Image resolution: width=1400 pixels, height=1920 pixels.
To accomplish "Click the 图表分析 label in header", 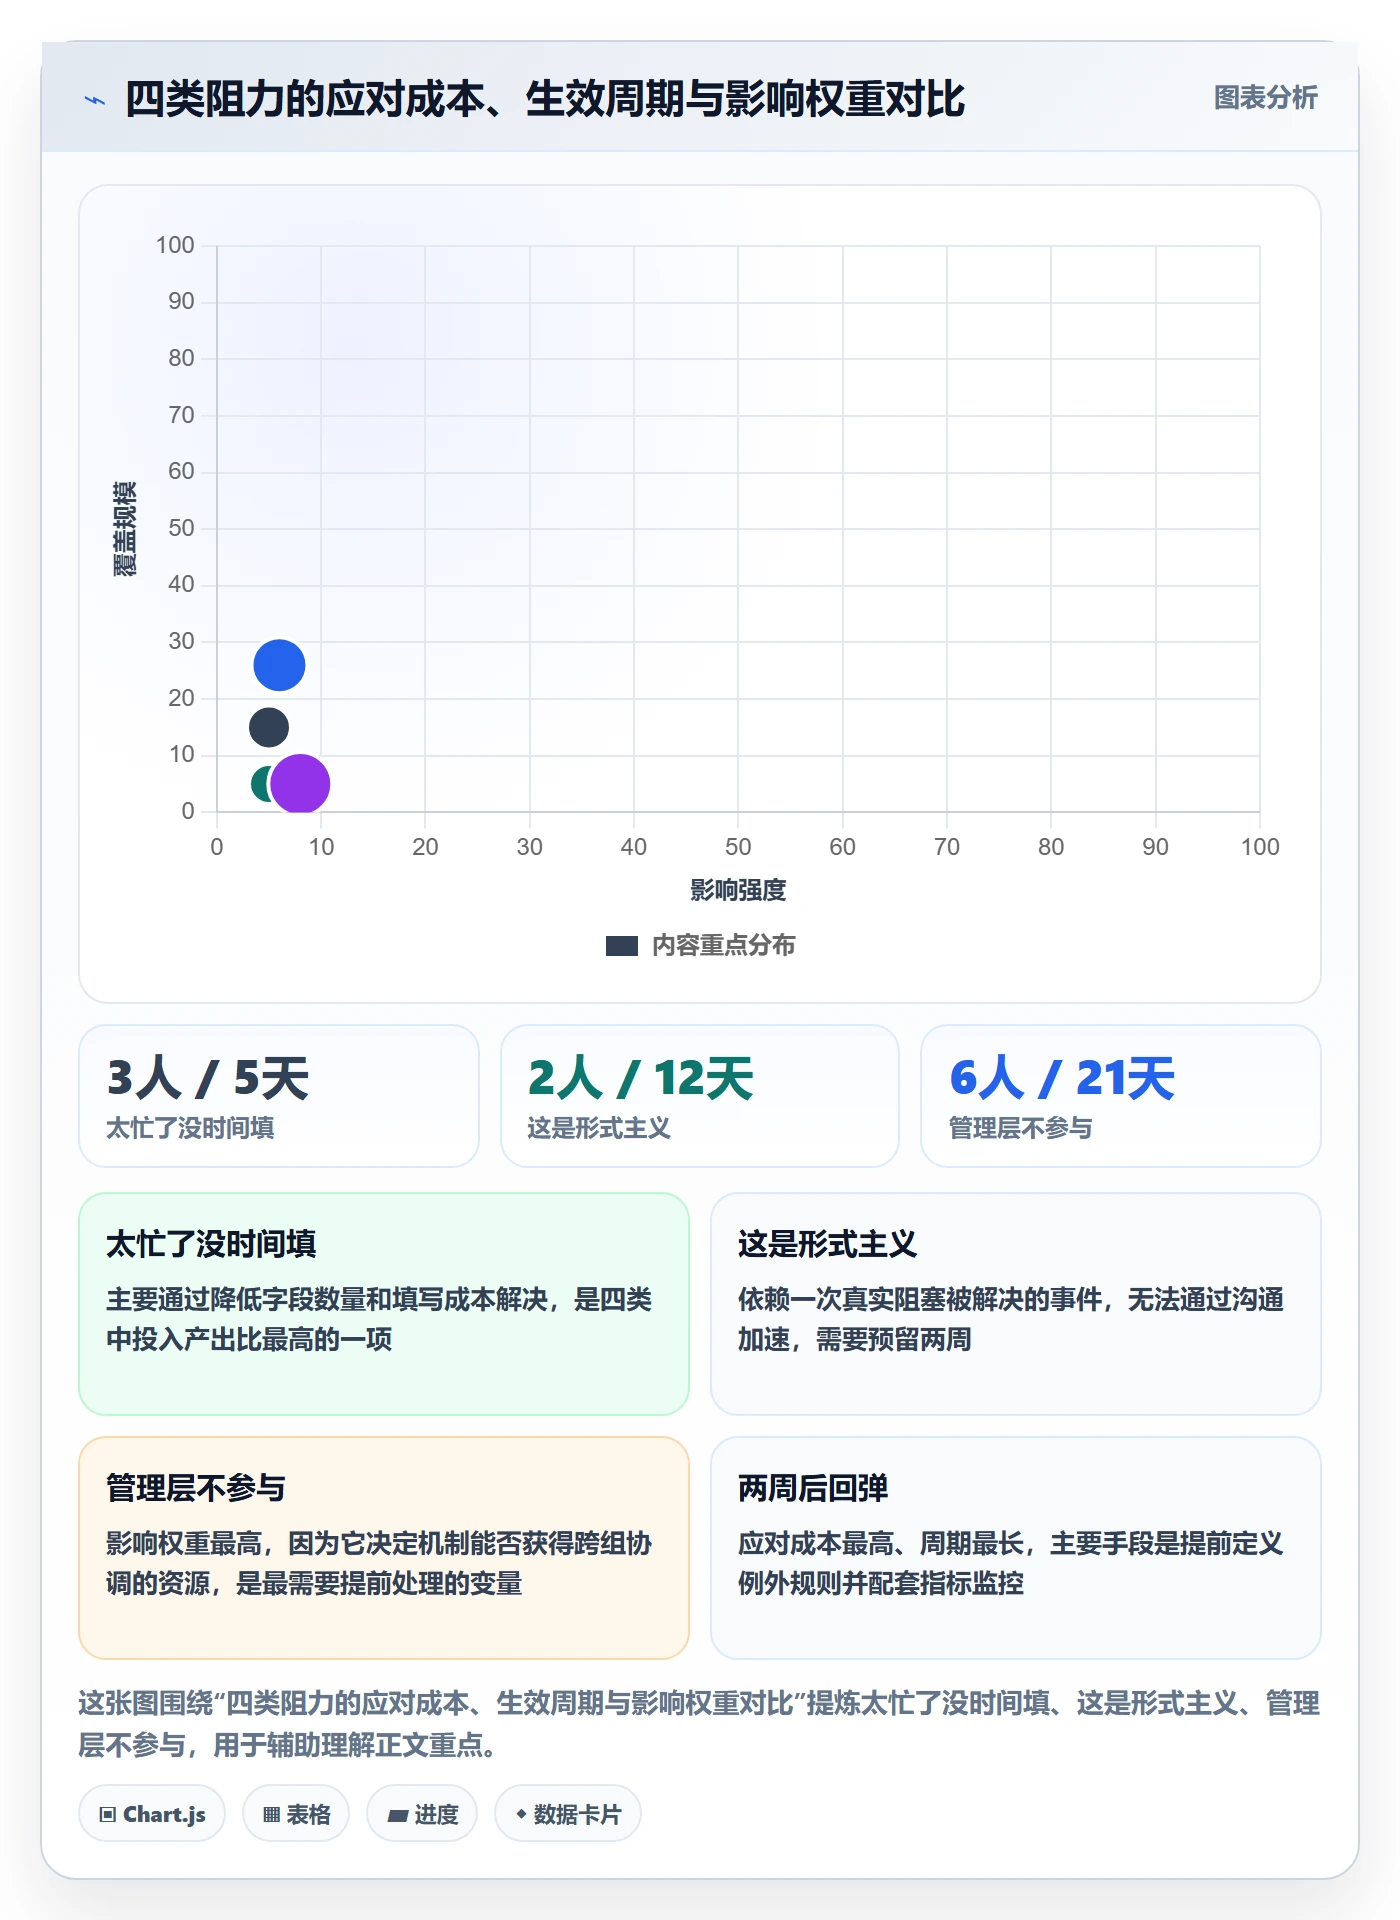I will [1265, 98].
